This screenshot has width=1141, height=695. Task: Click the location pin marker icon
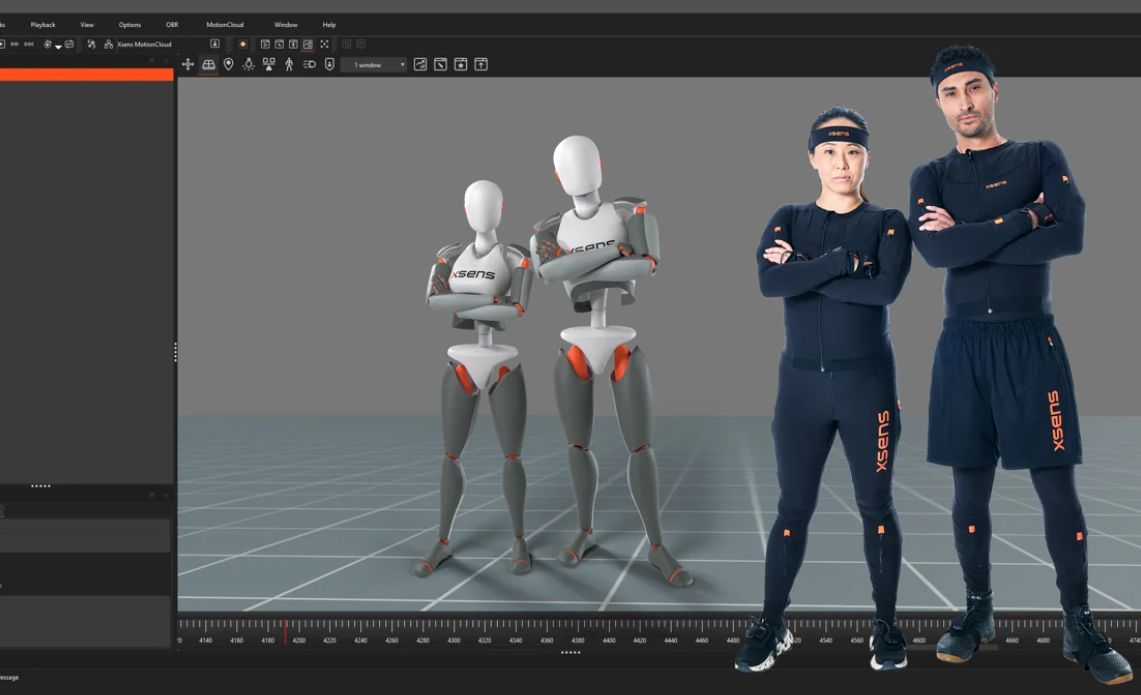[228, 65]
